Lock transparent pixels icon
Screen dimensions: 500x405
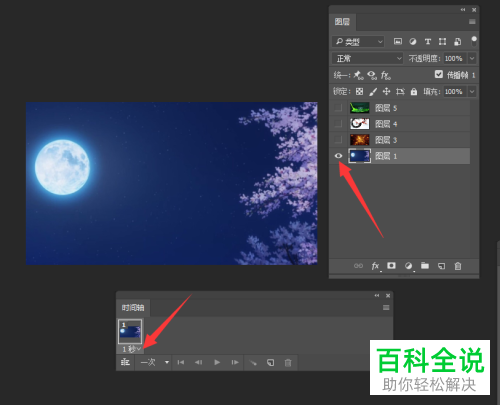pyautogui.click(x=359, y=91)
